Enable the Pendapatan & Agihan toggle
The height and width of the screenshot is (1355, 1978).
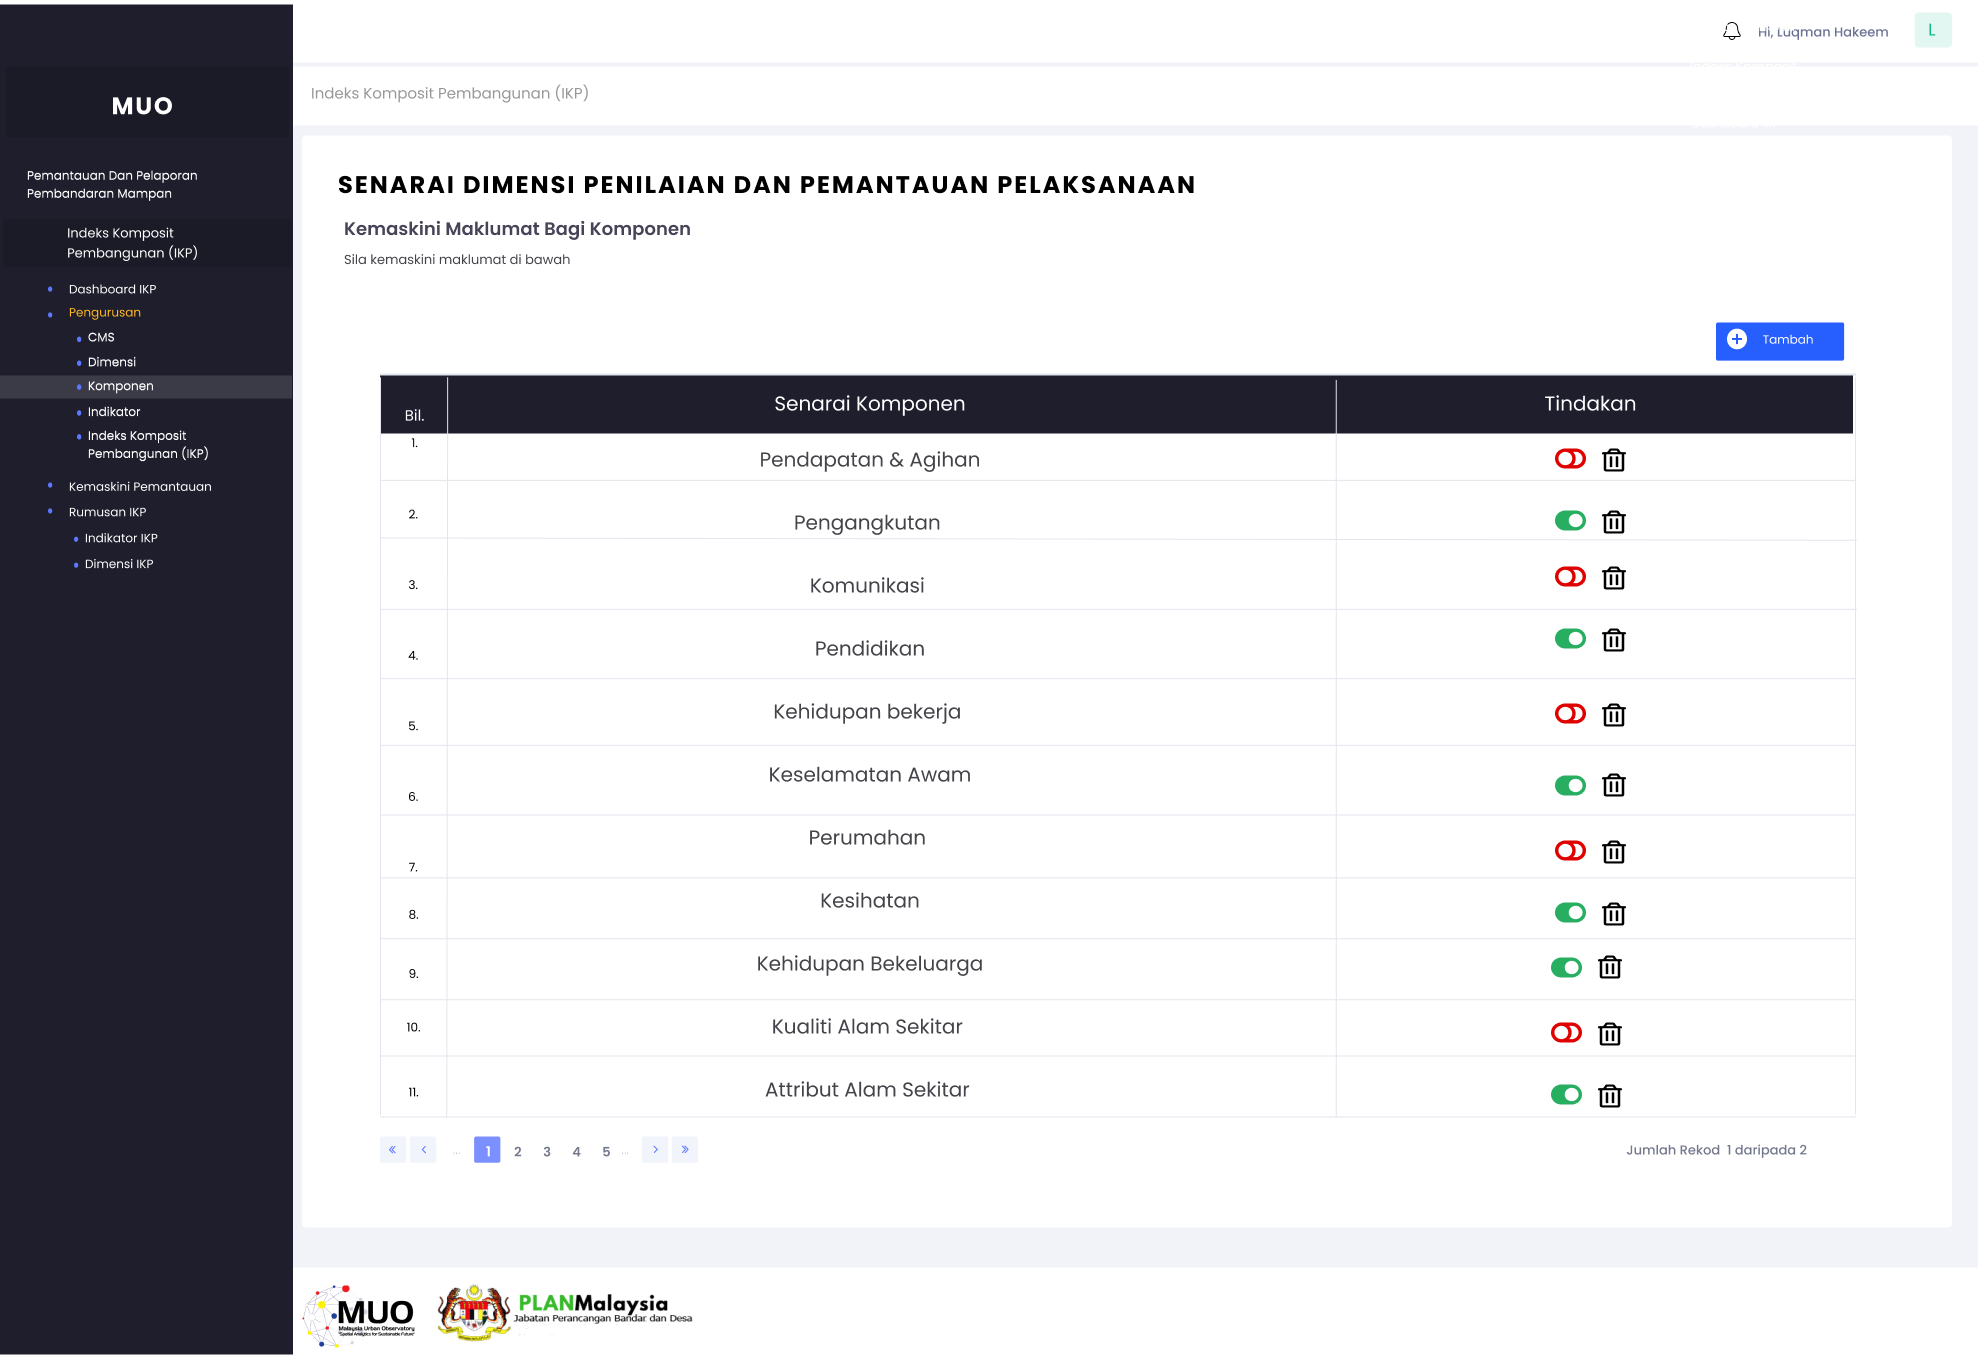(x=1570, y=459)
